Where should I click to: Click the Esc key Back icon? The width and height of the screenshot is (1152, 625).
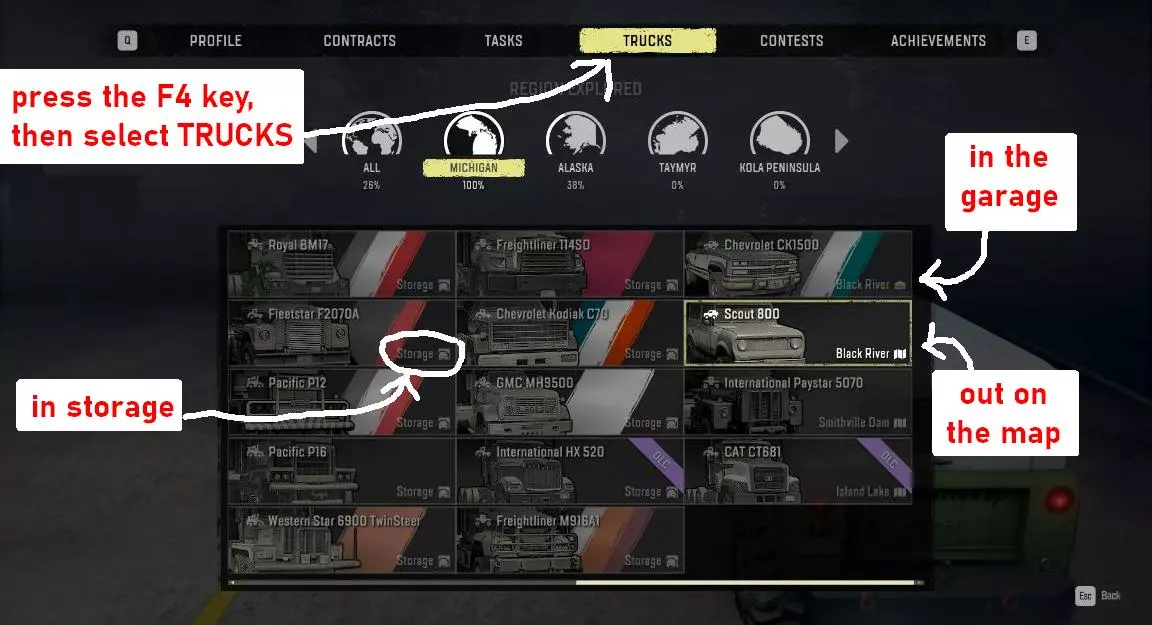click(x=1085, y=596)
